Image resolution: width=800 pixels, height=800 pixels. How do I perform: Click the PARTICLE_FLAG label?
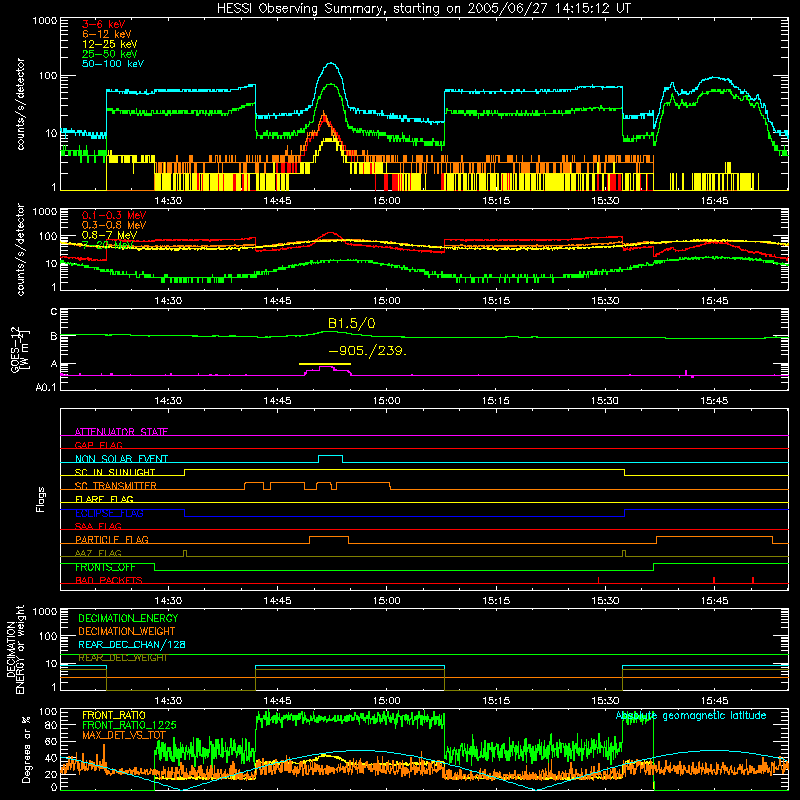(x=112, y=539)
